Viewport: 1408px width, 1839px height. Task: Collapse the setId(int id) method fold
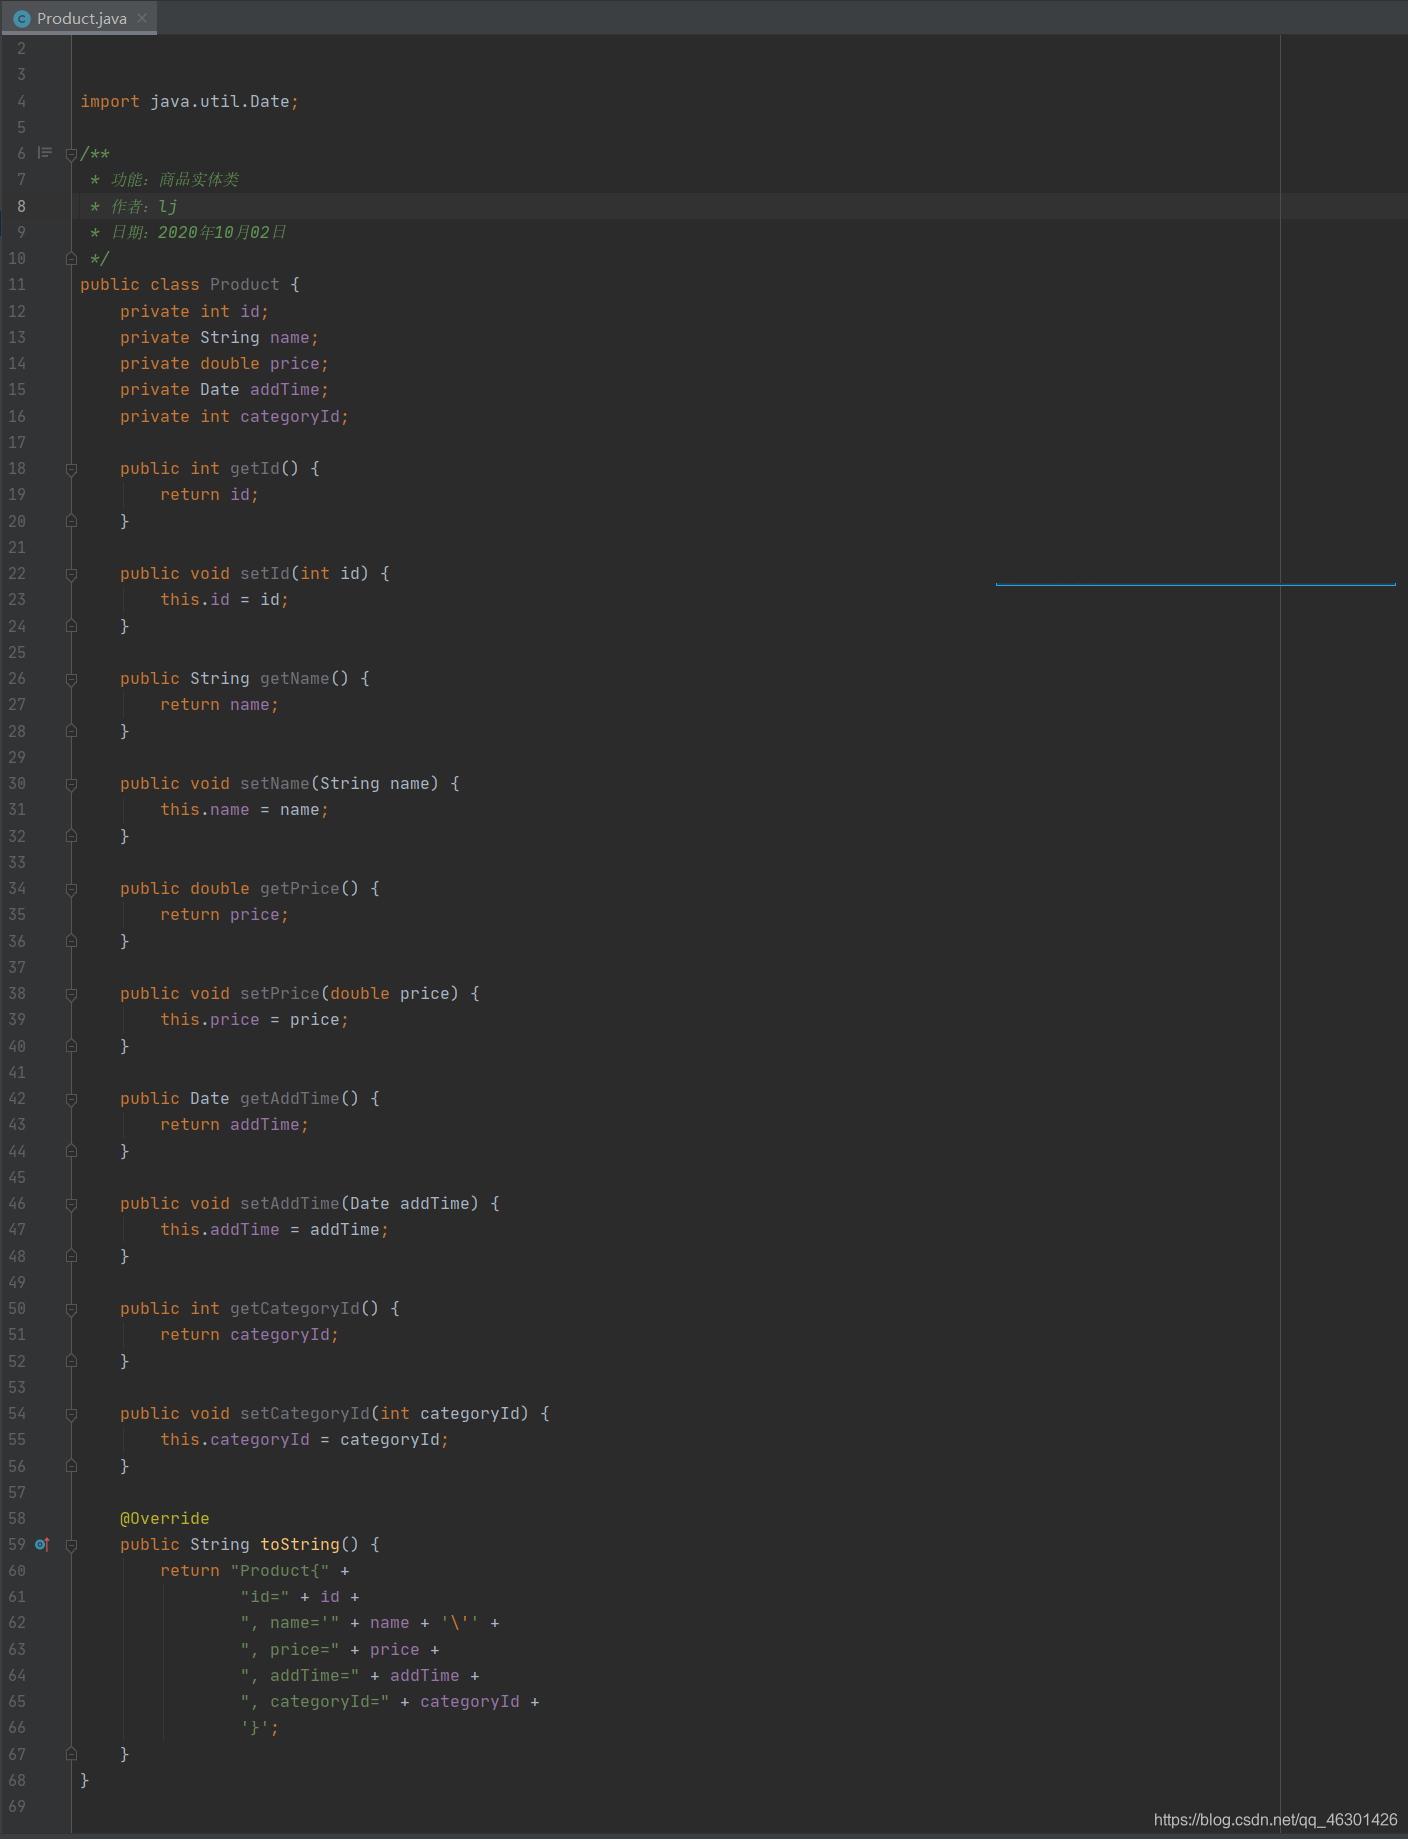click(x=71, y=574)
